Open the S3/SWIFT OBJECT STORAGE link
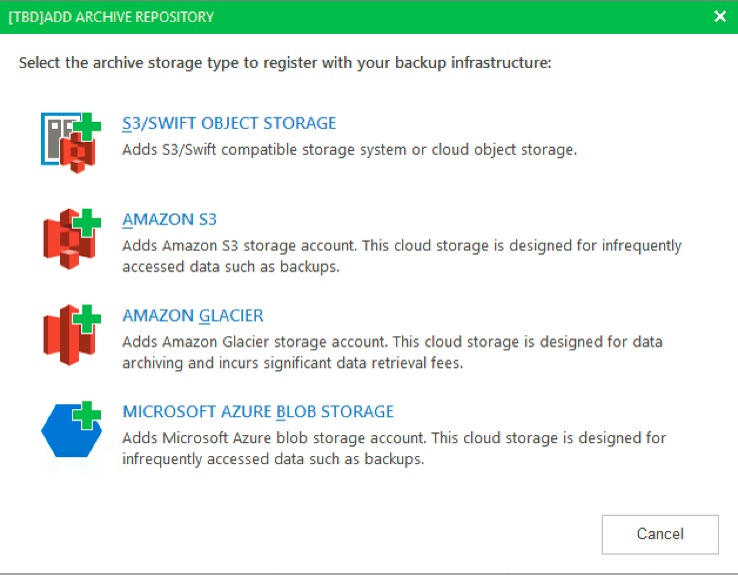Viewport: 738px width, 575px height. tap(229, 123)
